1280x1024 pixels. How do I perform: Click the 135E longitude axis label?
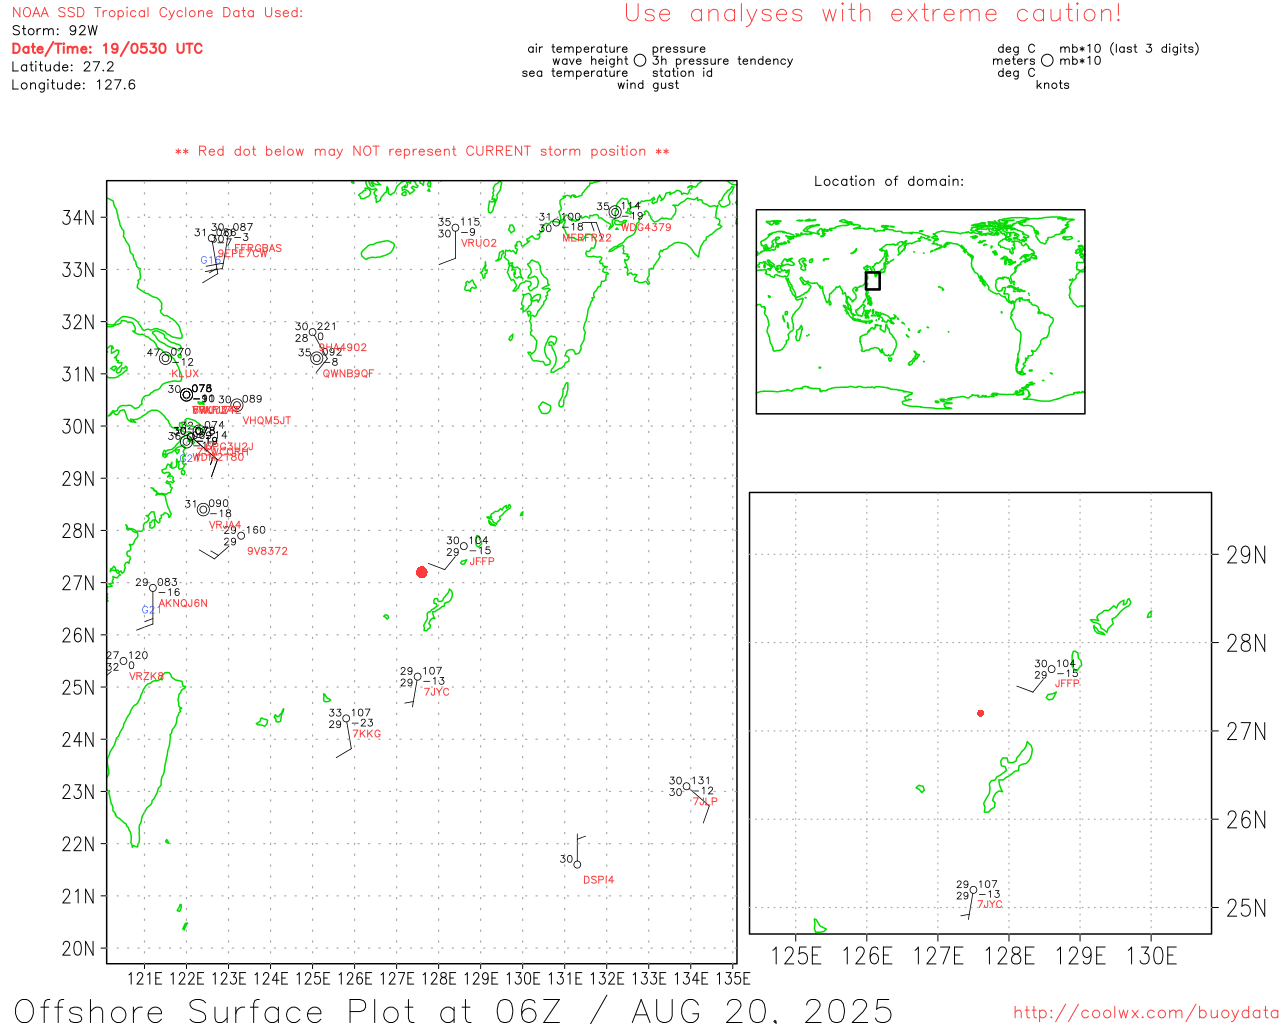[x=732, y=979]
